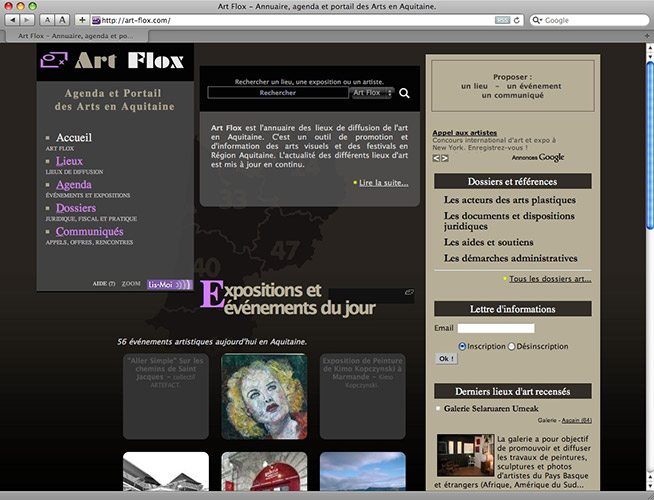The height and width of the screenshot is (500, 654).
Task: Follow the Lire la suite link
Action: (384, 183)
